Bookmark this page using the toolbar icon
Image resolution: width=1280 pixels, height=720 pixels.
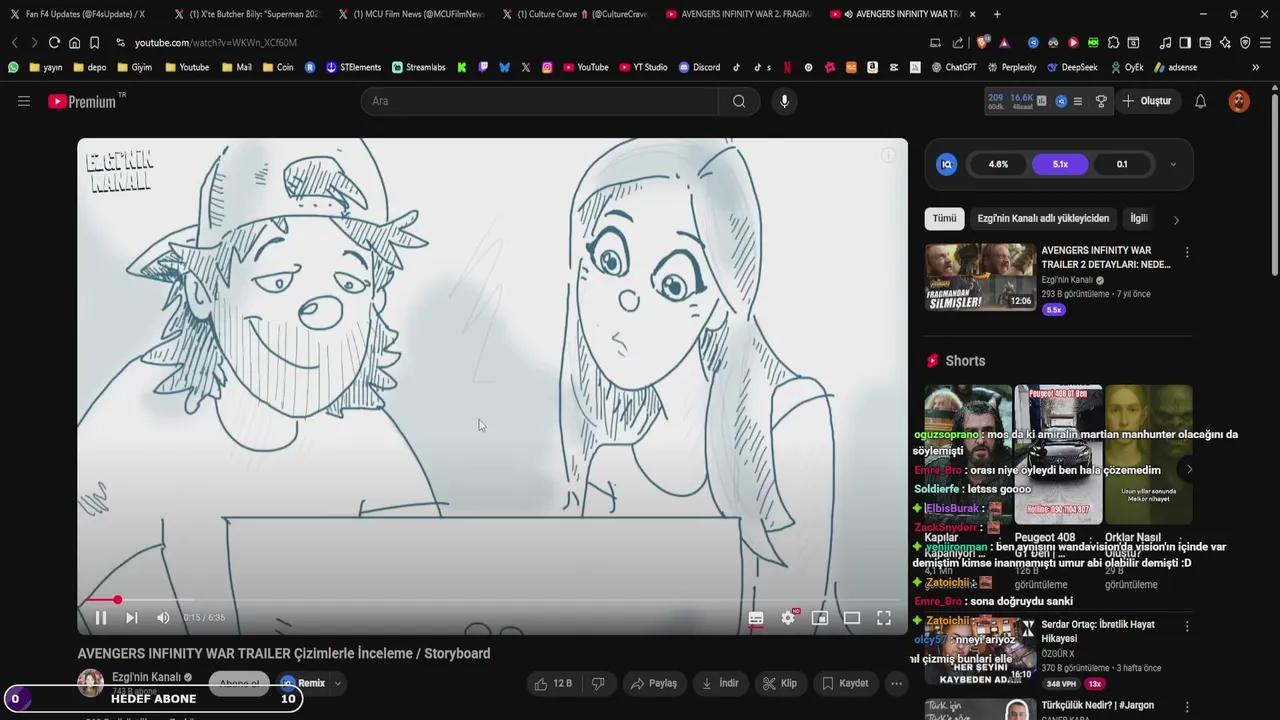[94, 43]
